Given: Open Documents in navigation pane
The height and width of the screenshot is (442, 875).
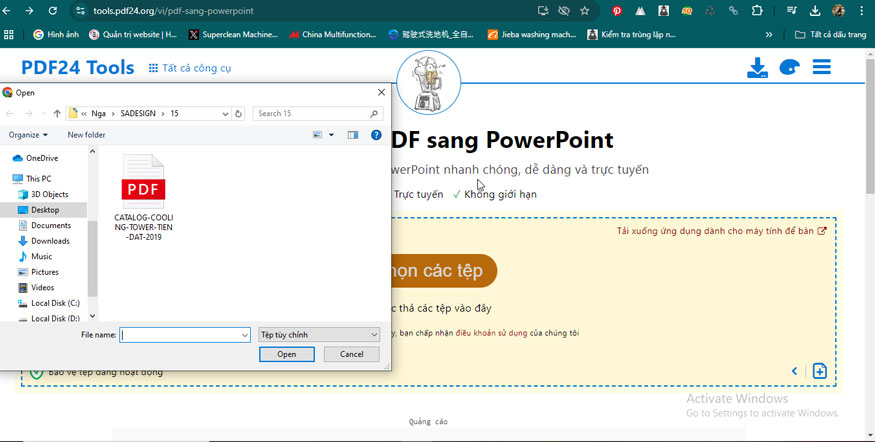Looking at the screenshot, I should click(x=51, y=225).
